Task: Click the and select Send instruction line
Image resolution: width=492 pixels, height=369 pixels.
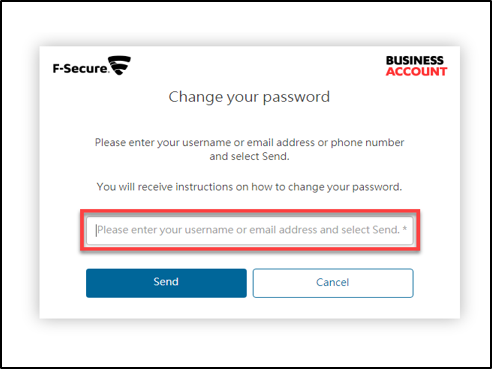Action: [x=249, y=156]
